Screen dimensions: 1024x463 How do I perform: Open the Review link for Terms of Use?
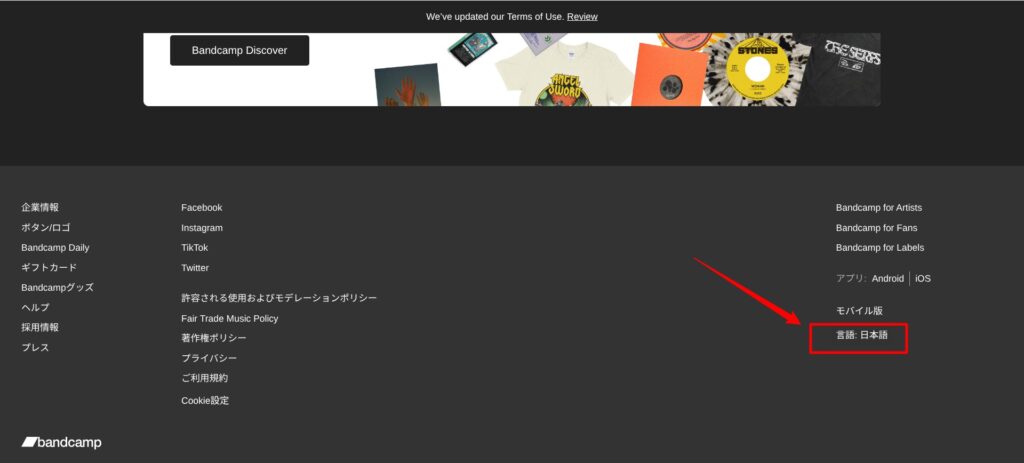tap(582, 16)
